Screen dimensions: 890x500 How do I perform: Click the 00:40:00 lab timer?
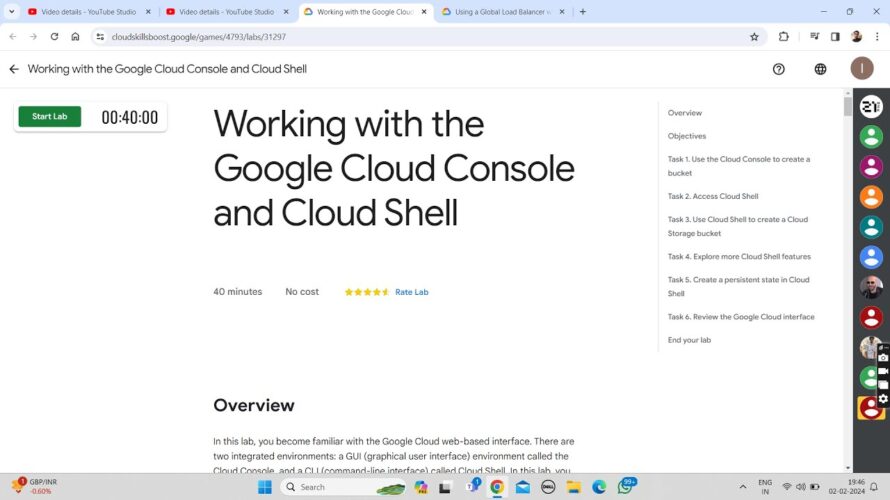129,117
